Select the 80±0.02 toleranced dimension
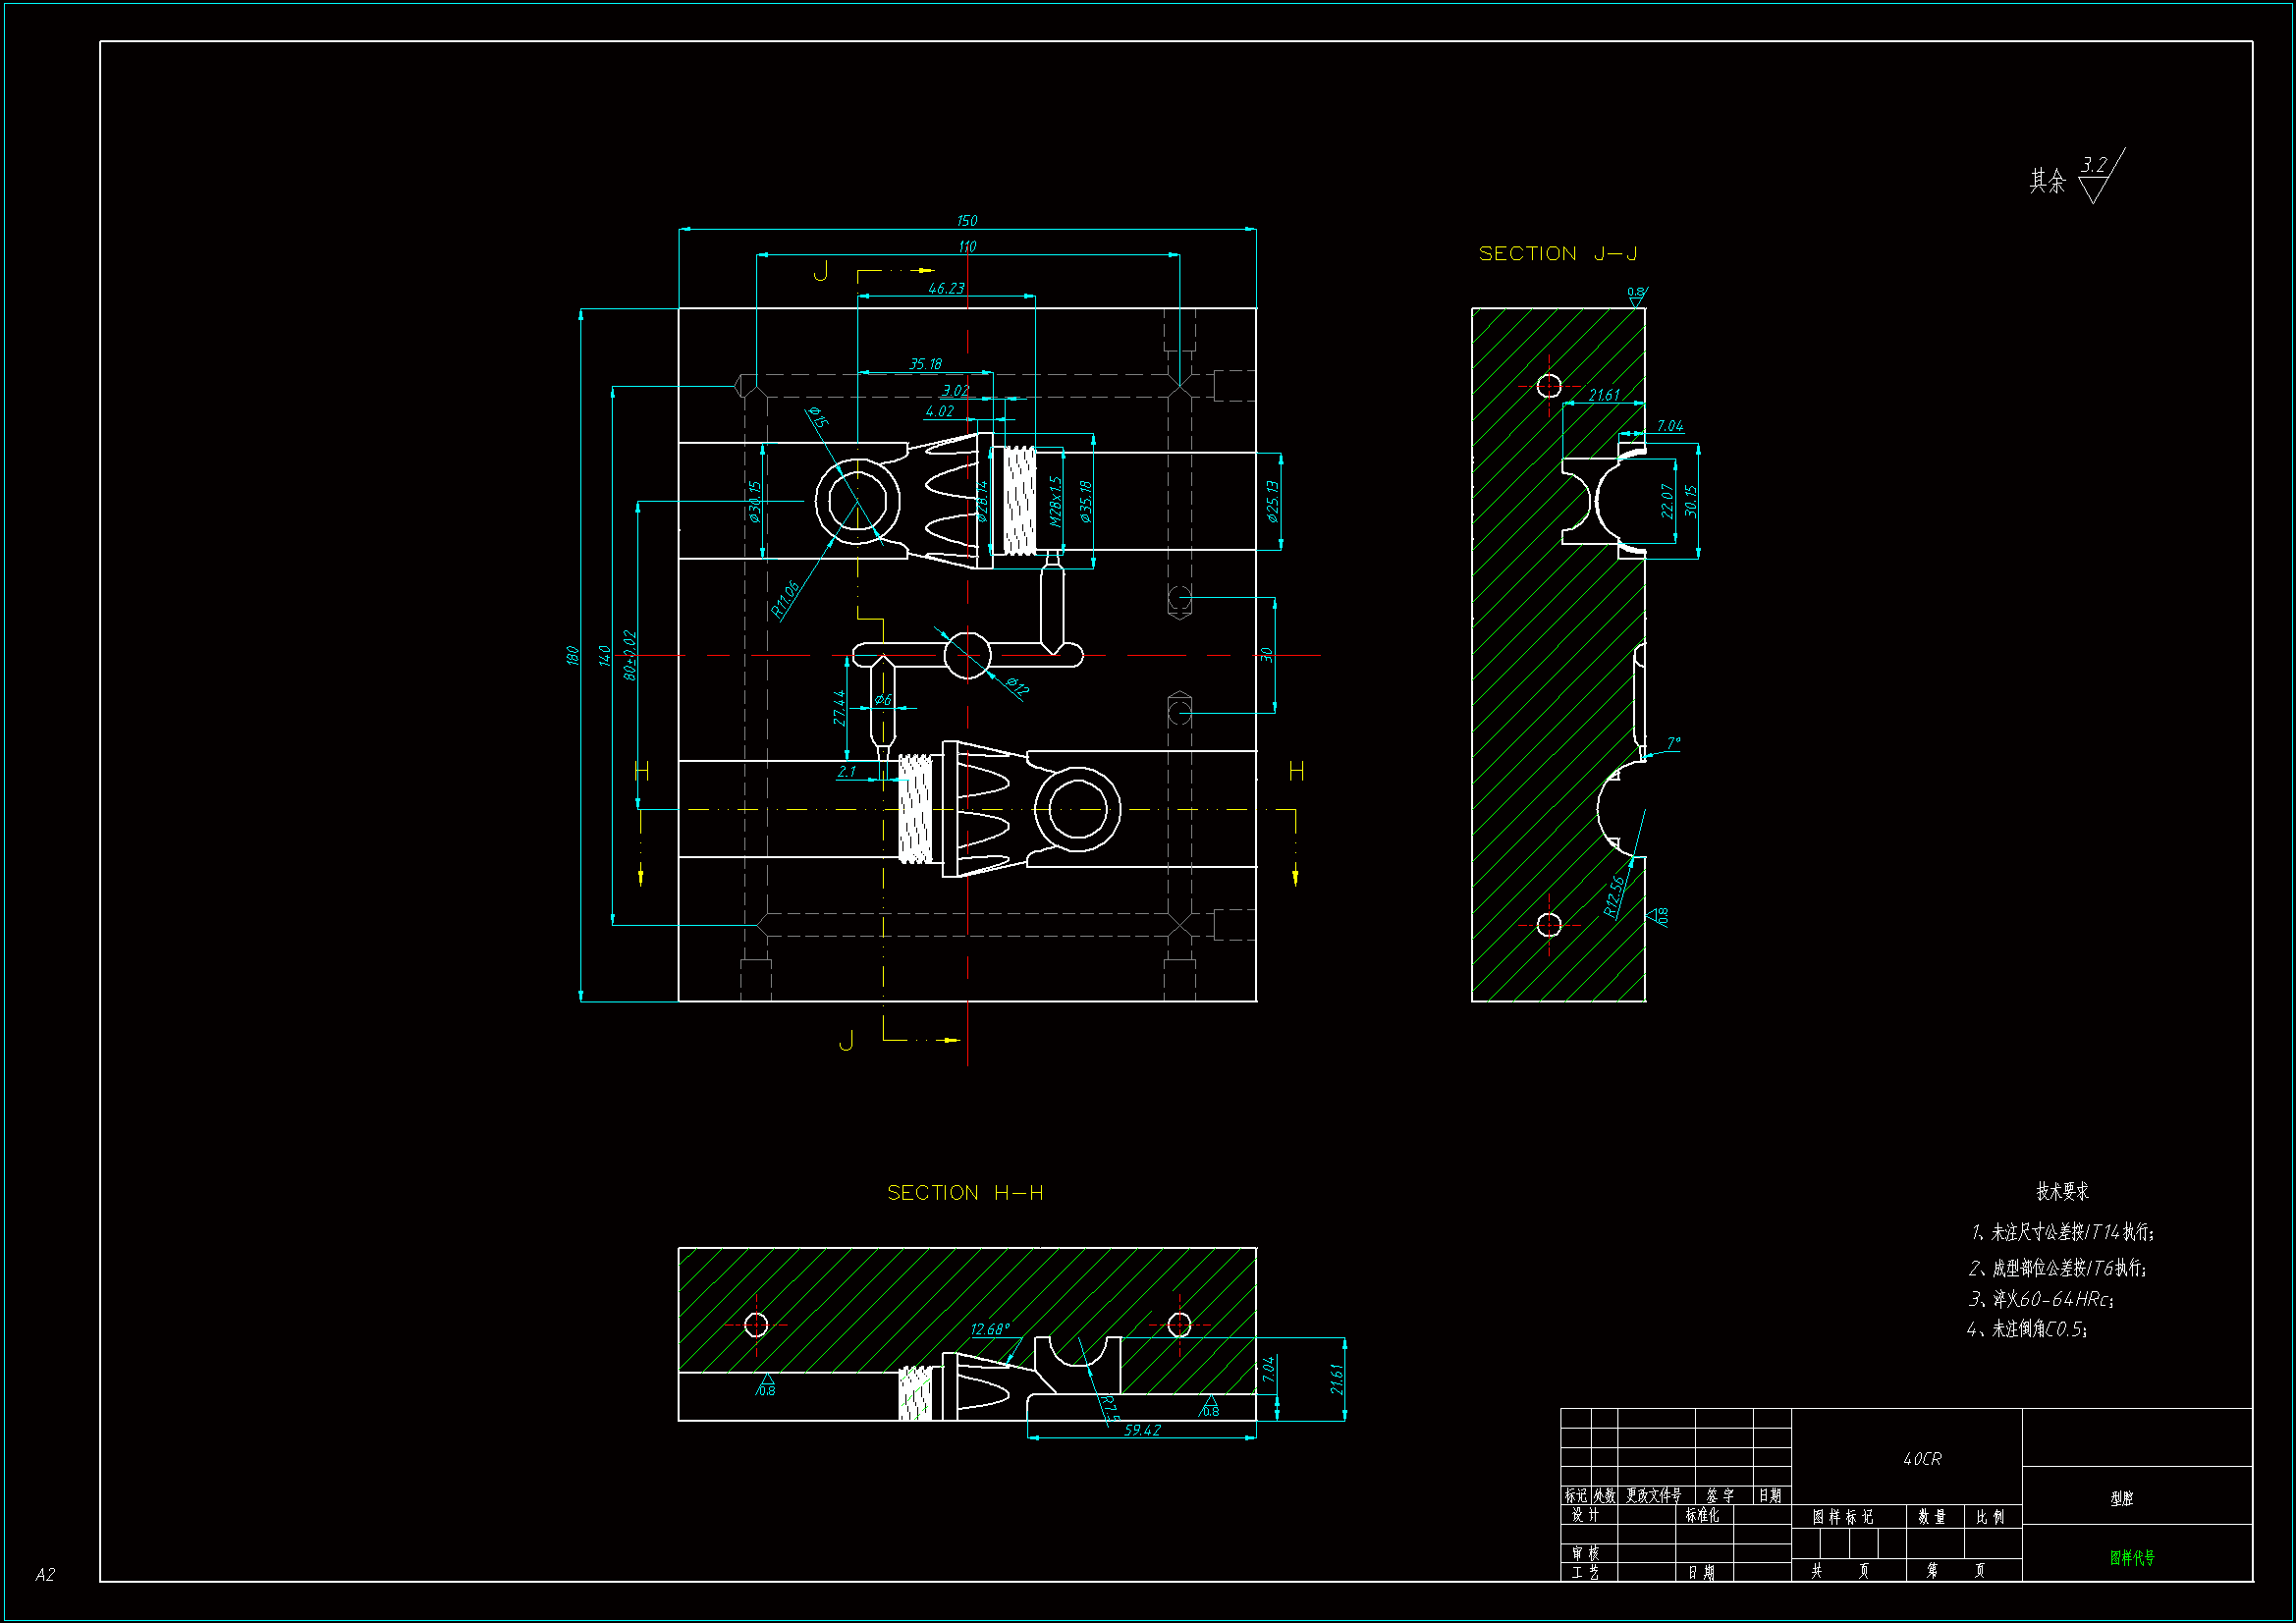2296x1623 pixels. pos(629,655)
